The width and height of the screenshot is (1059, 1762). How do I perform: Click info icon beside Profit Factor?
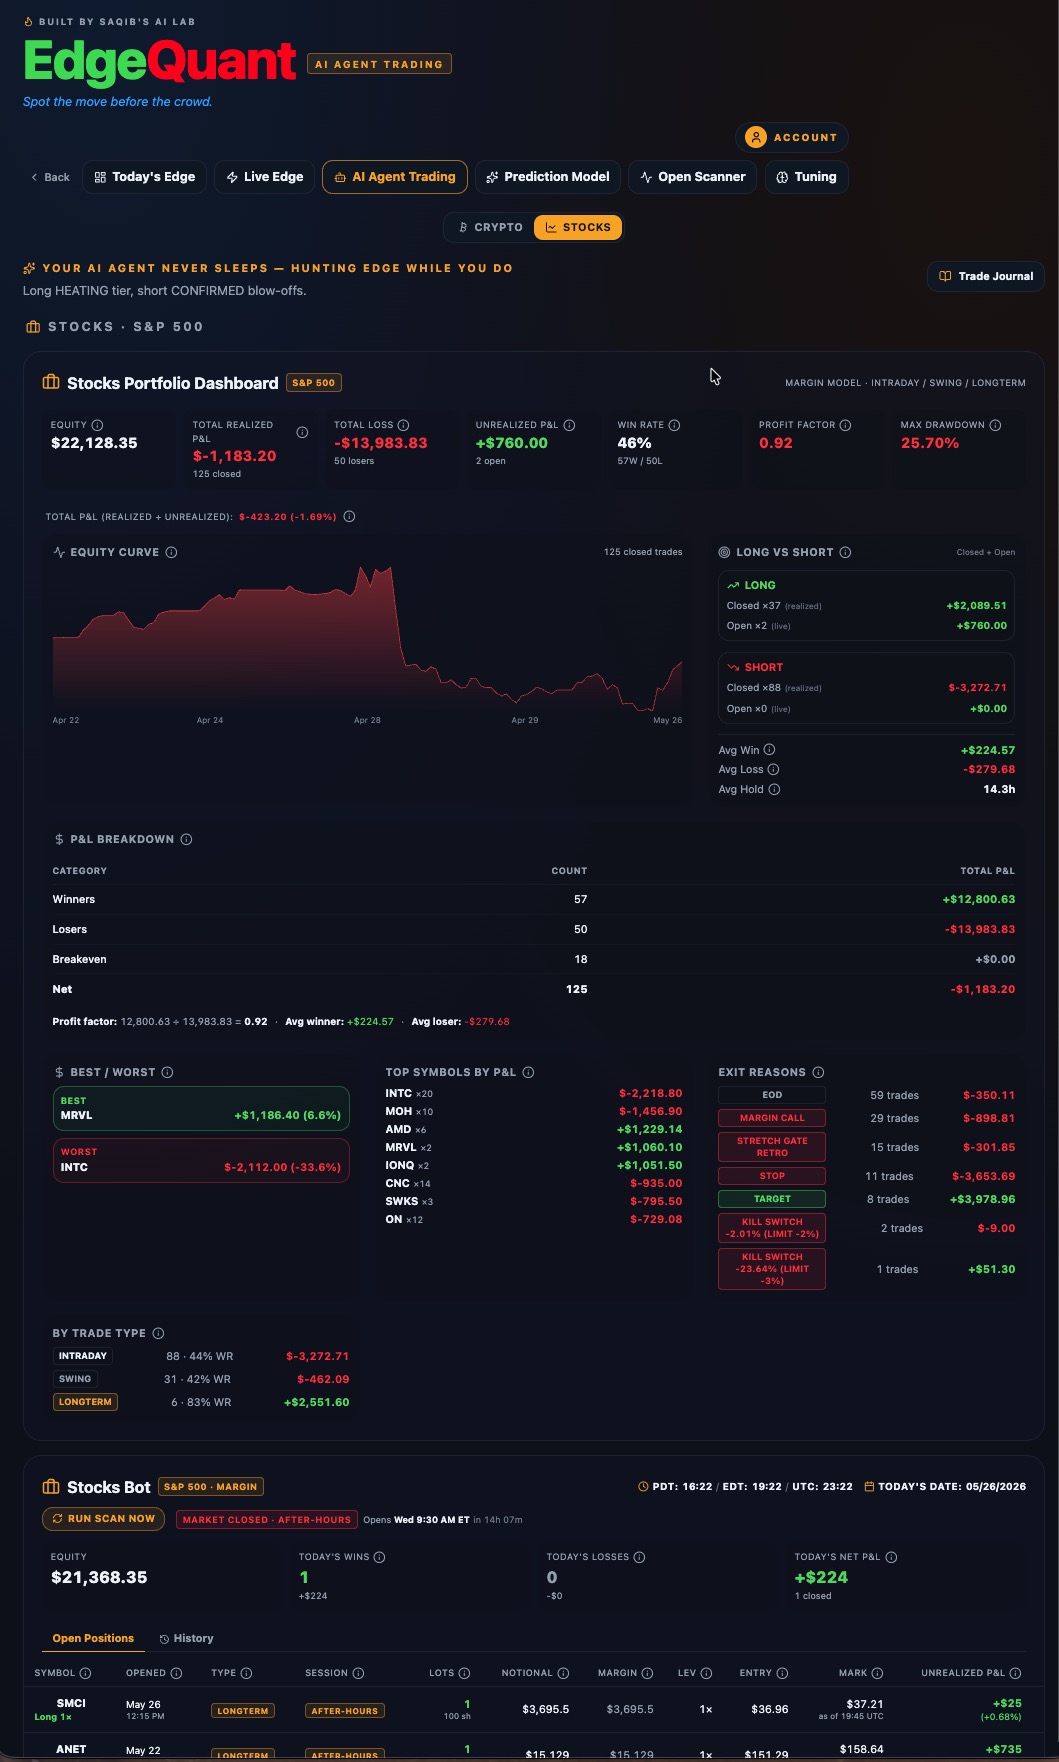845,425
